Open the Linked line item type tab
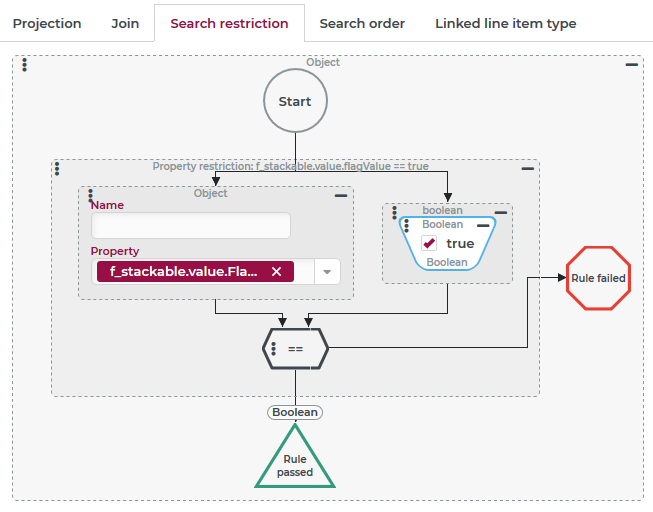The image size is (653, 512). 505,23
